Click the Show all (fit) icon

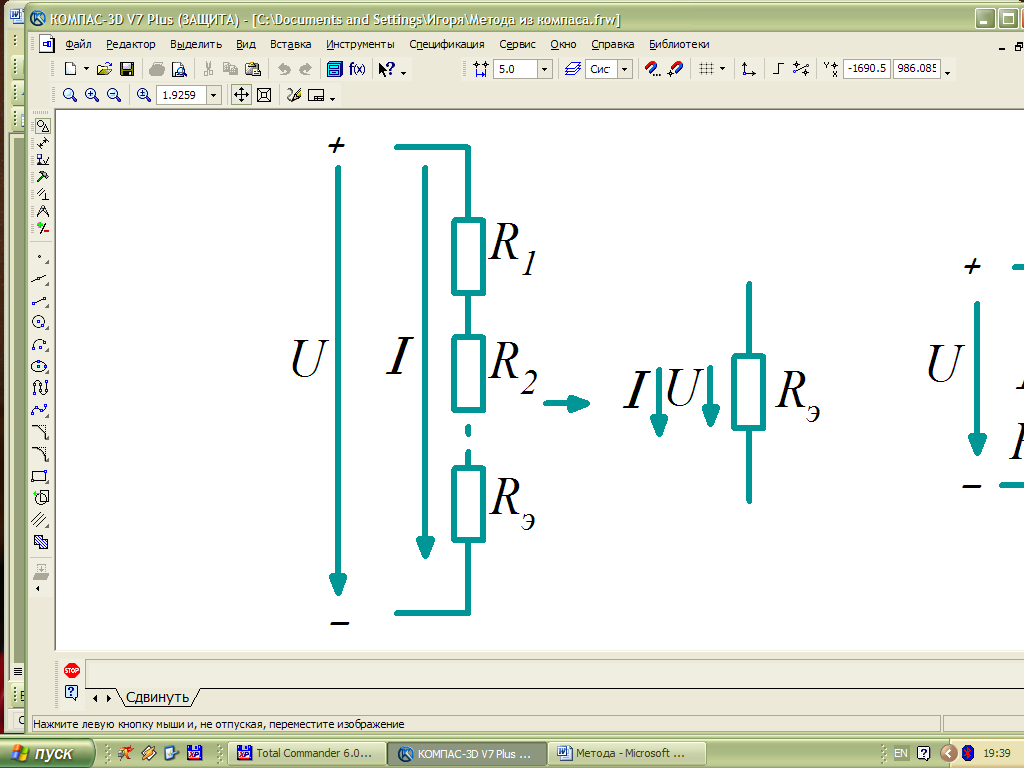pyautogui.click(x=264, y=95)
